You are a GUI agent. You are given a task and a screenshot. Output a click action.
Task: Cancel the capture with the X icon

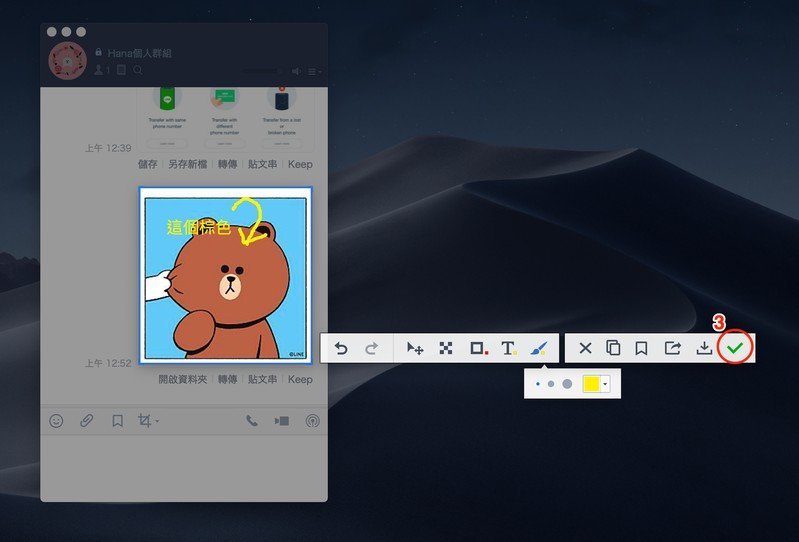click(x=585, y=348)
